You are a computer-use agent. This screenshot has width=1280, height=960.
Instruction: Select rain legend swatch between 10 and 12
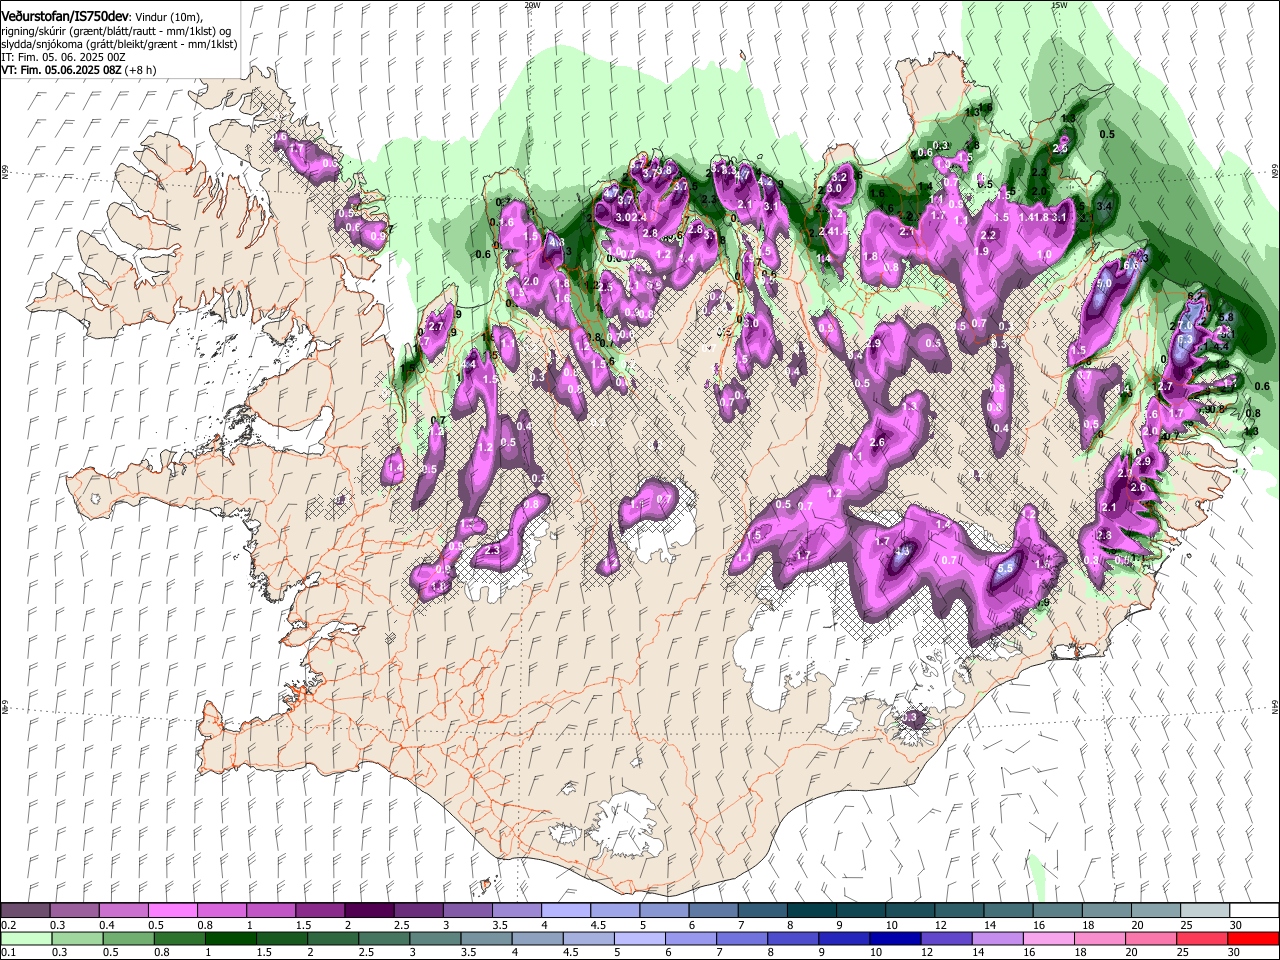895,938
